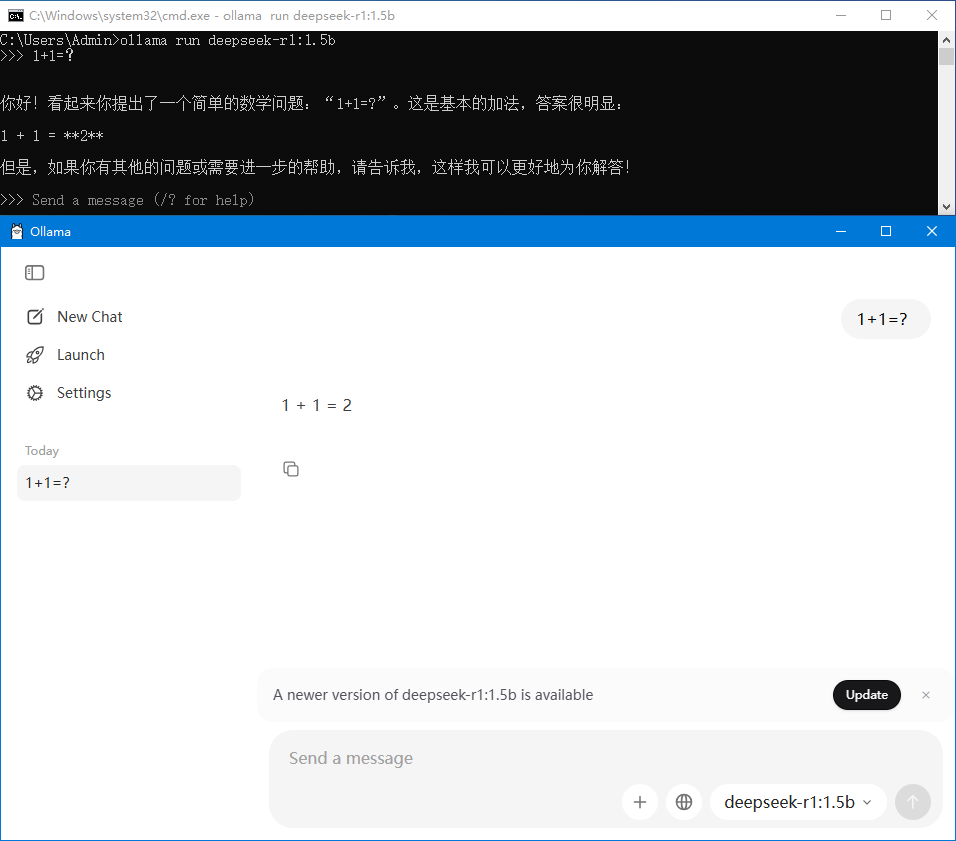Open Settings via the gear icon

pos(35,393)
